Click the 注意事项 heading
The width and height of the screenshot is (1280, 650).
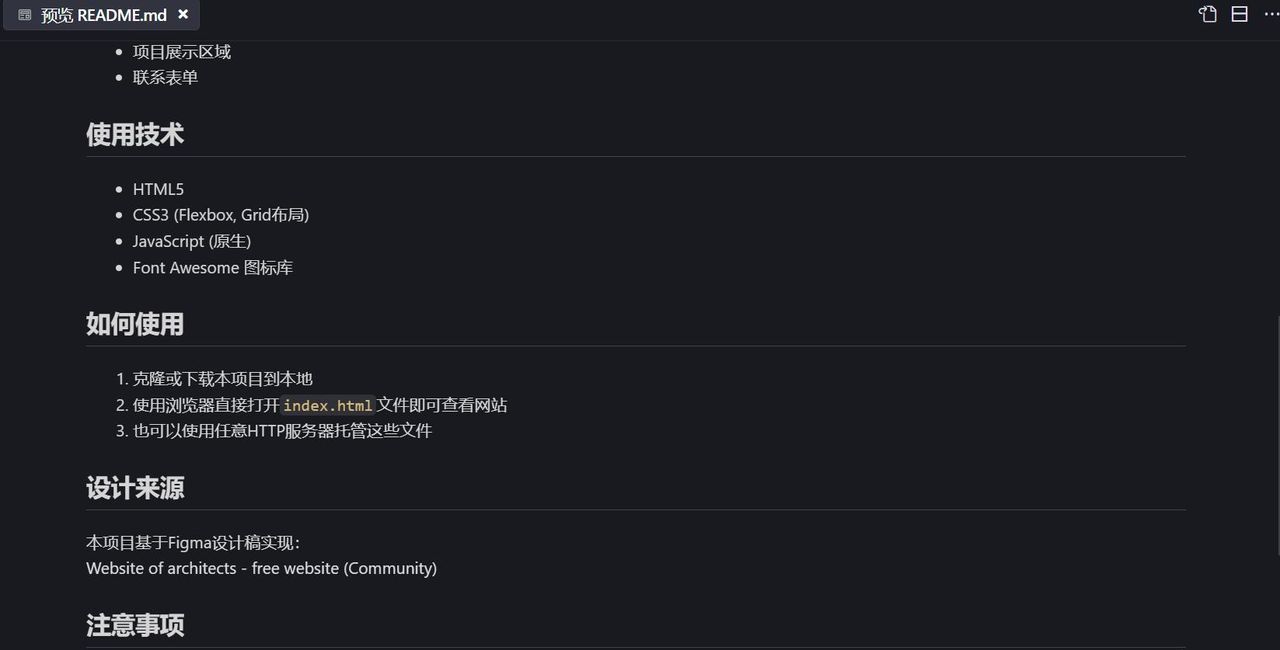pyautogui.click(x=135, y=626)
